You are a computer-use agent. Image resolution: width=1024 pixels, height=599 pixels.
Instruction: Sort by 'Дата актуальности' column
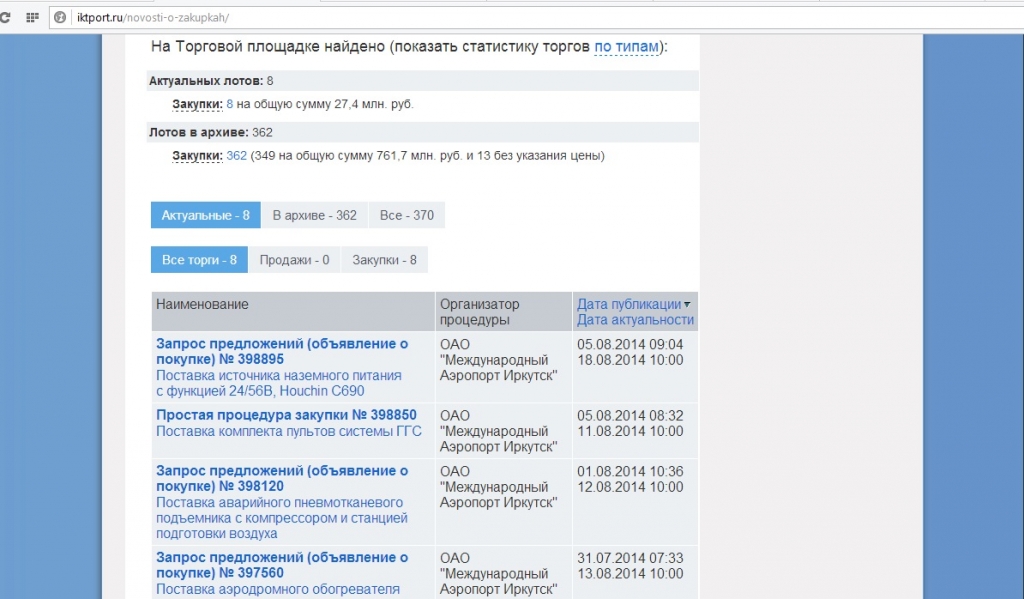tap(635, 320)
